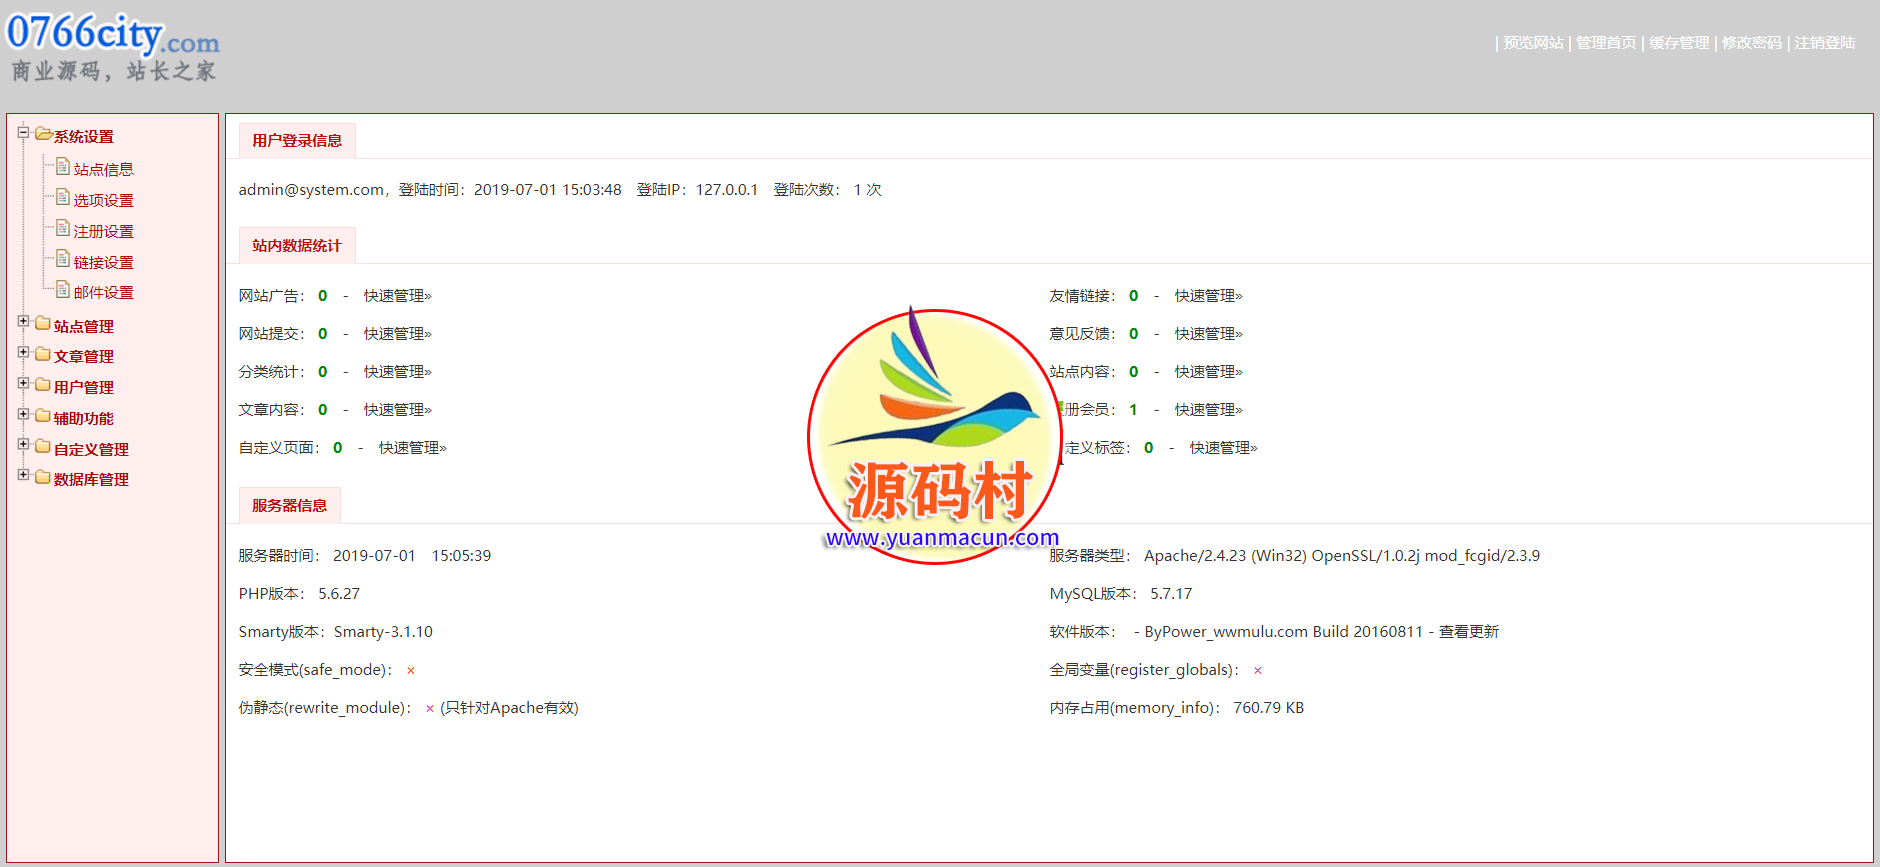Open 预览网站 in the top menu
Image resolution: width=1880 pixels, height=867 pixels.
pyautogui.click(x=1533, y=43)
